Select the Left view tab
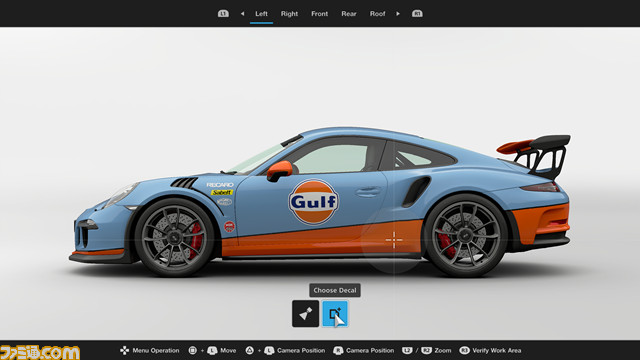This screenshot has width=640, height=360. (x=261, y=13)
